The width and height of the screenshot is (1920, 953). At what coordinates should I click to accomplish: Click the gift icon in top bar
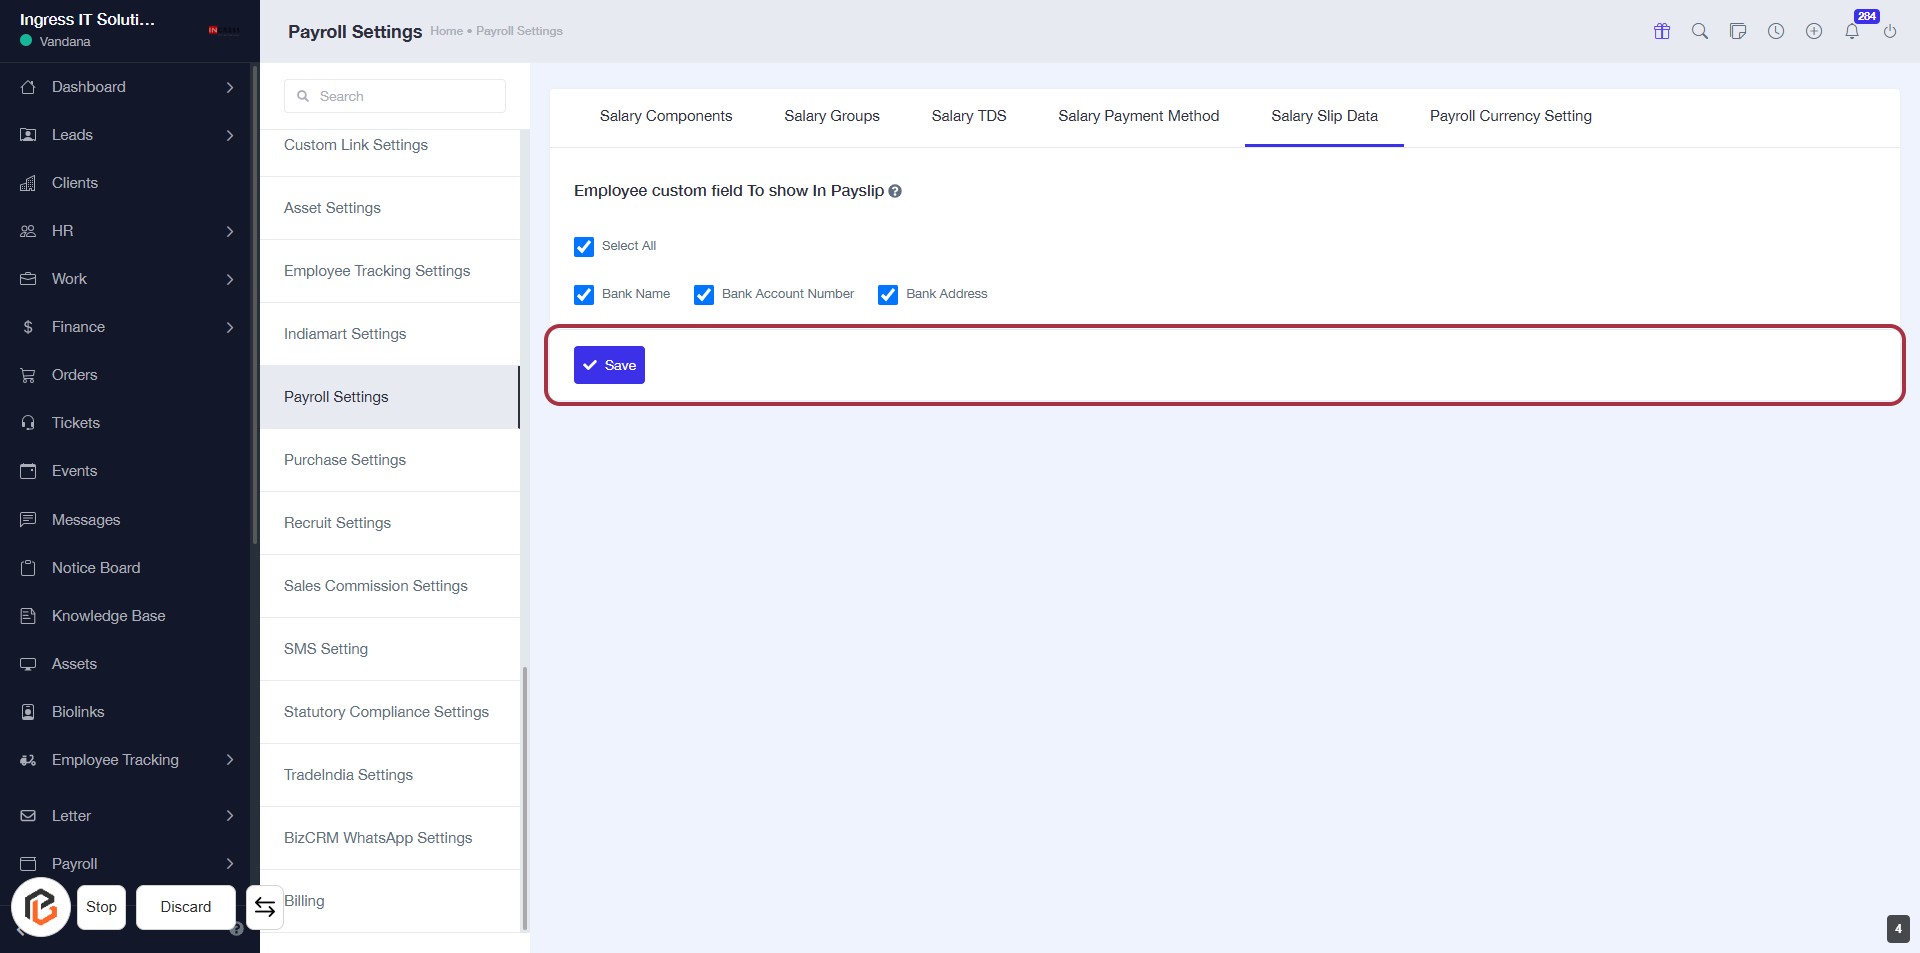[x=1662, y=31]
